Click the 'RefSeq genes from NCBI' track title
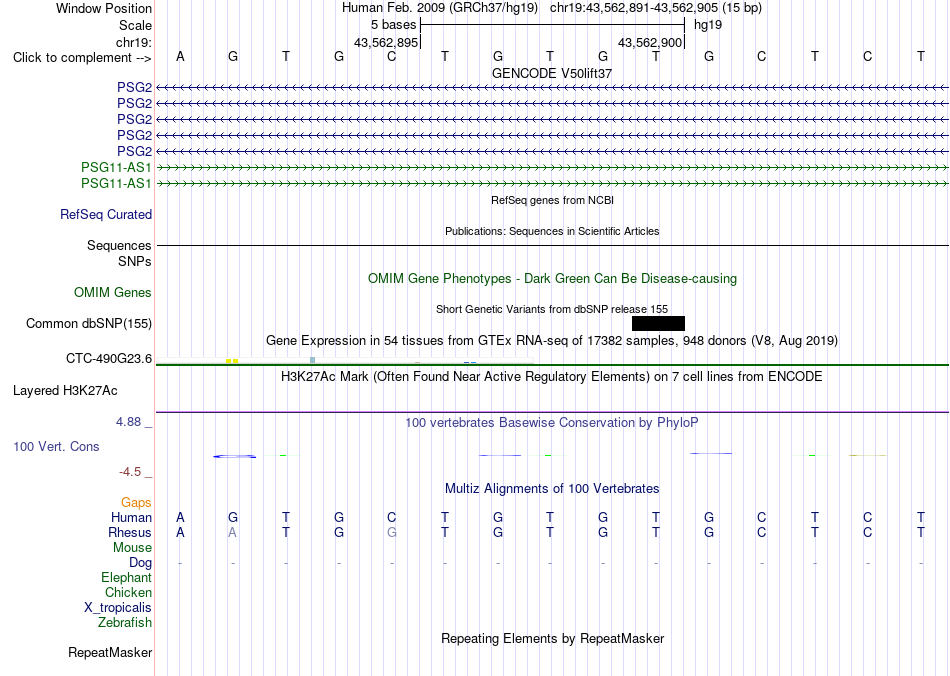950x676 pixels. click(552, 200)
